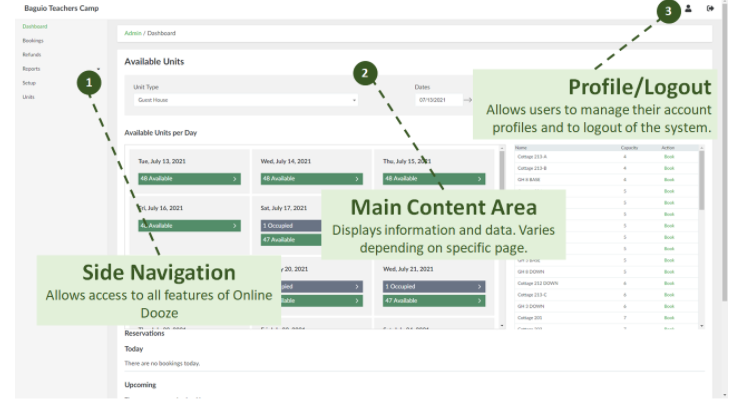Viewport: 732px width, 405px height.
Task: Click the logout icon in header
Action: (710, 9)
